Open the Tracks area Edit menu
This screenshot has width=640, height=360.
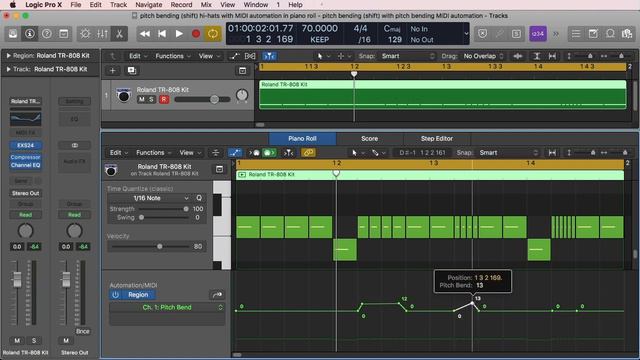138,56
